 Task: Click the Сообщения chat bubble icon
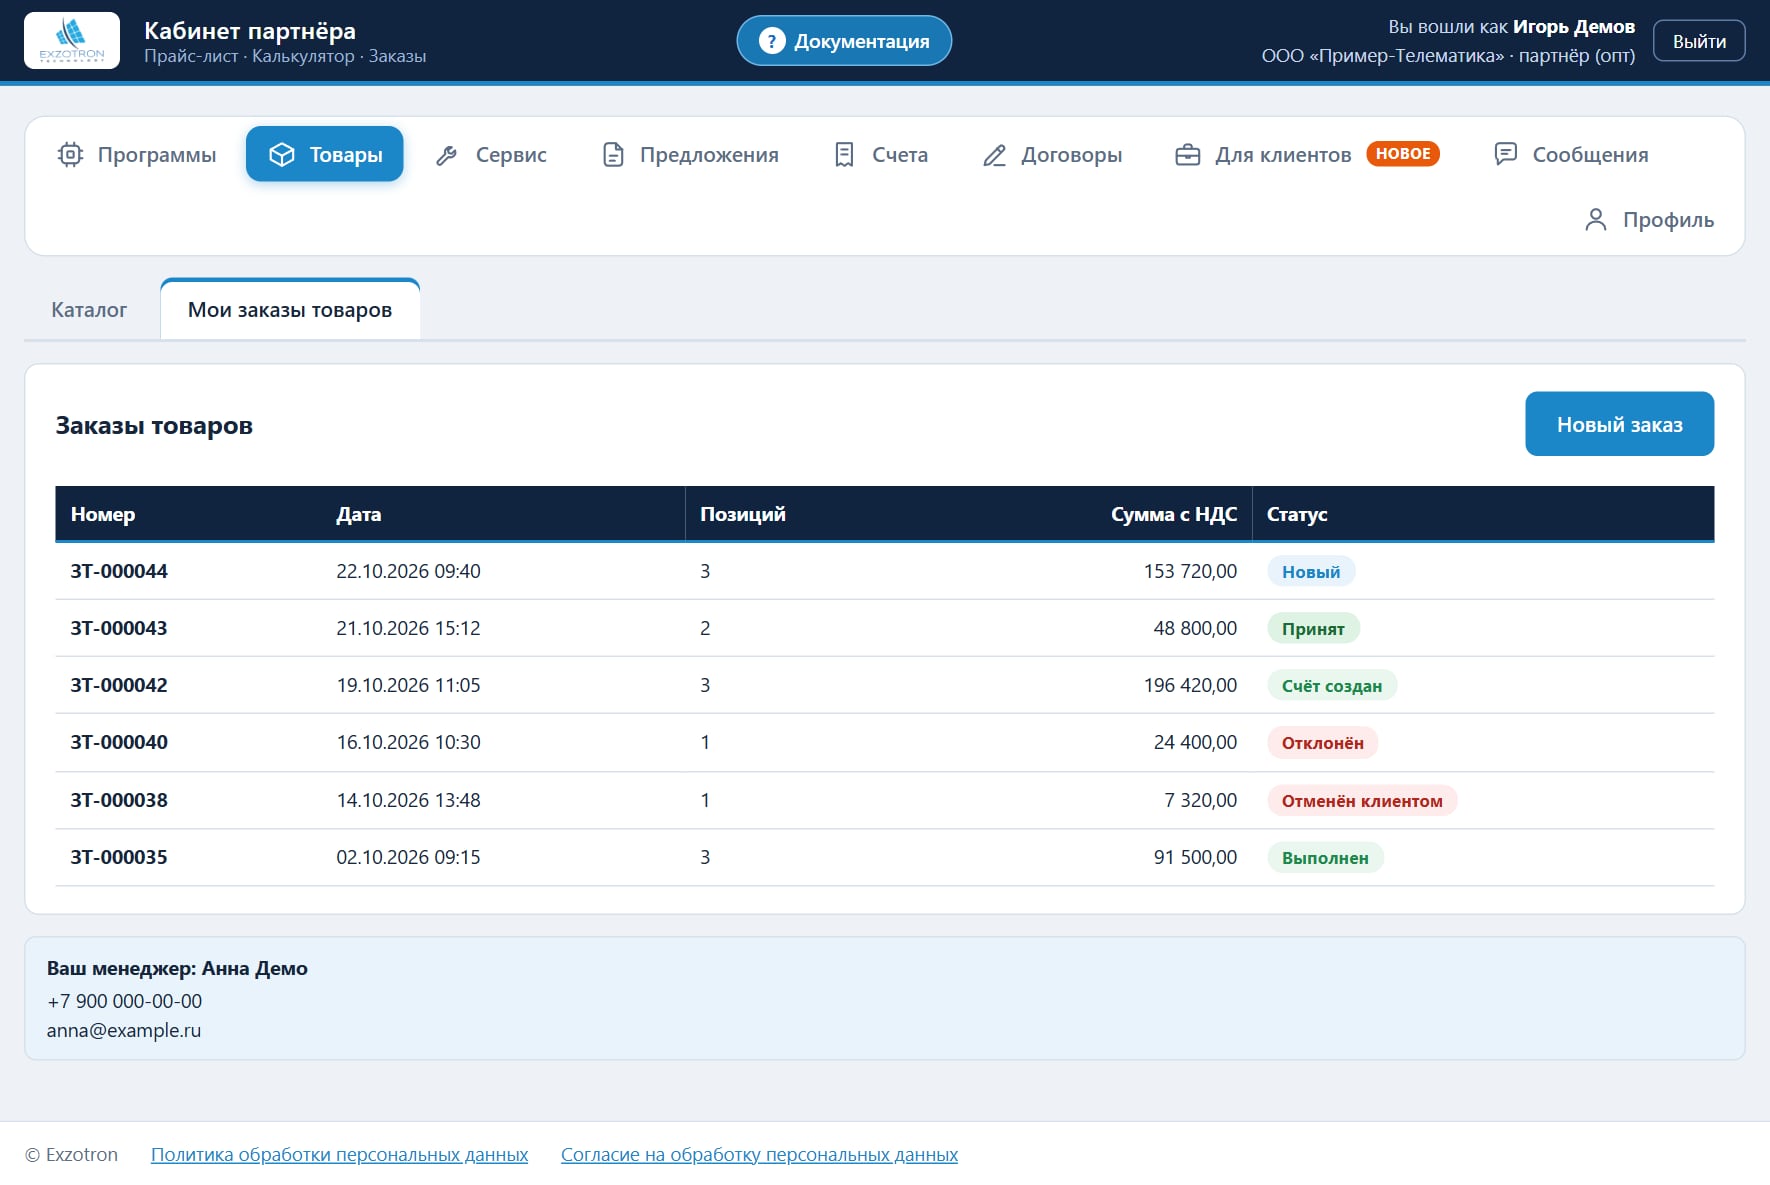1505,154
